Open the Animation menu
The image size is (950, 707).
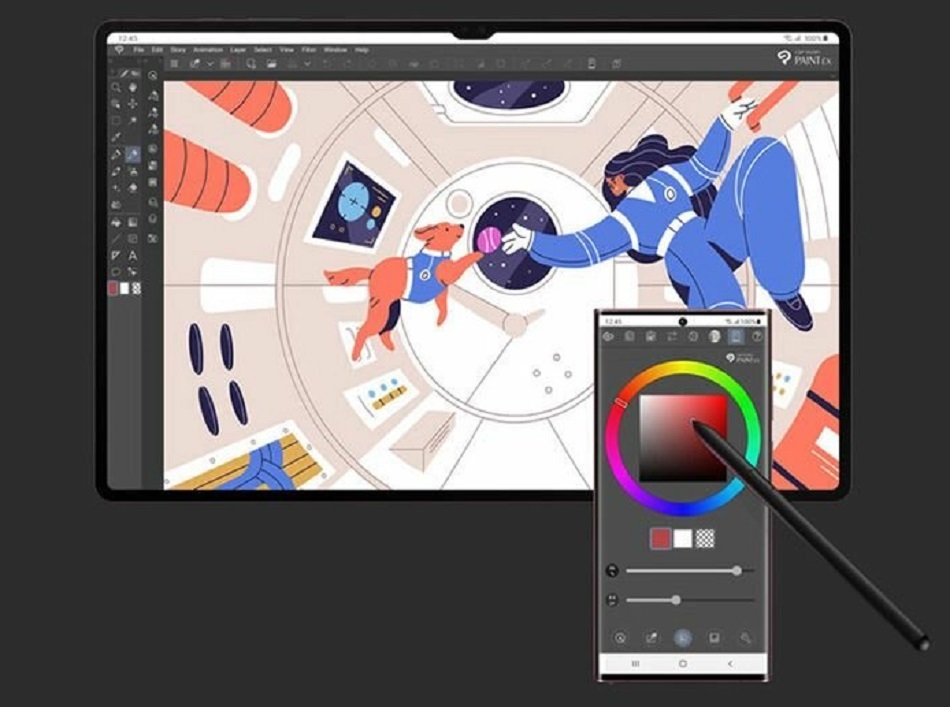click(x=208, y=49)
